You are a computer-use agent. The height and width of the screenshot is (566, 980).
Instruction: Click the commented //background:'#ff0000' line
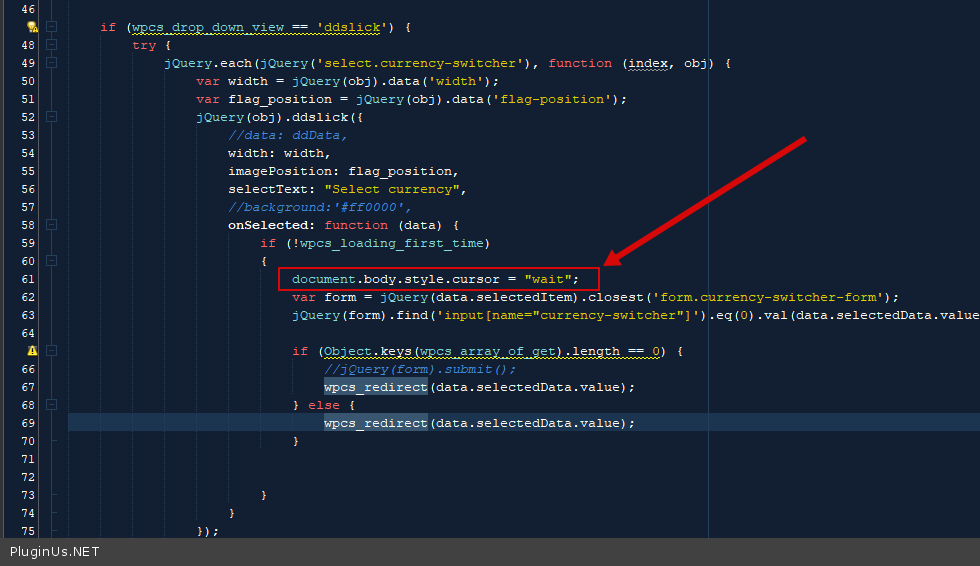[x=306, y=207]
